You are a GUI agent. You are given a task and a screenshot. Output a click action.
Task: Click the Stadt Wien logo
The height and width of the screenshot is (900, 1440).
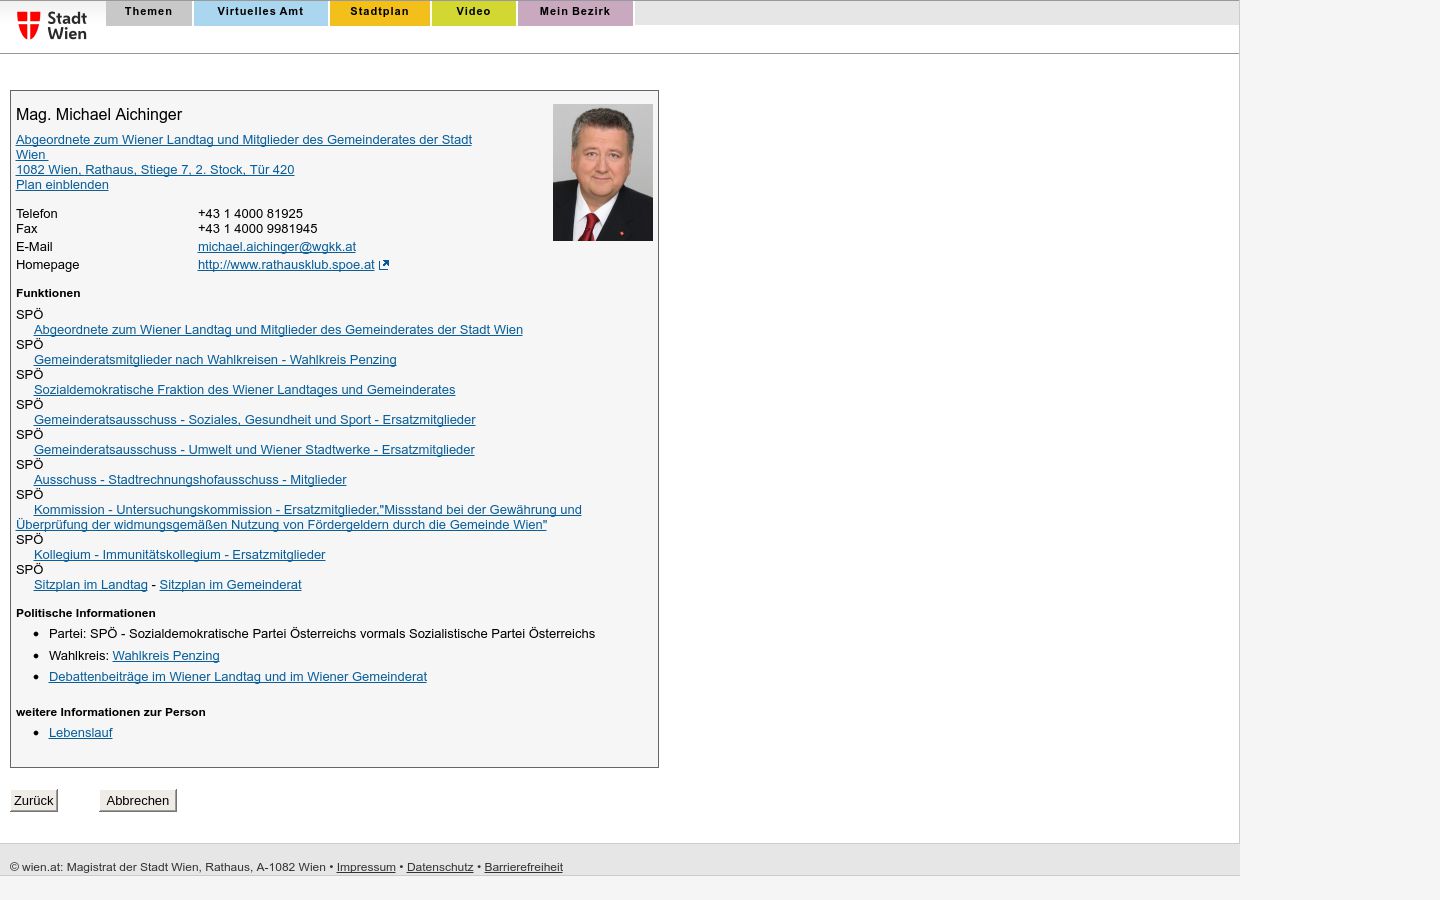[52, 25]
